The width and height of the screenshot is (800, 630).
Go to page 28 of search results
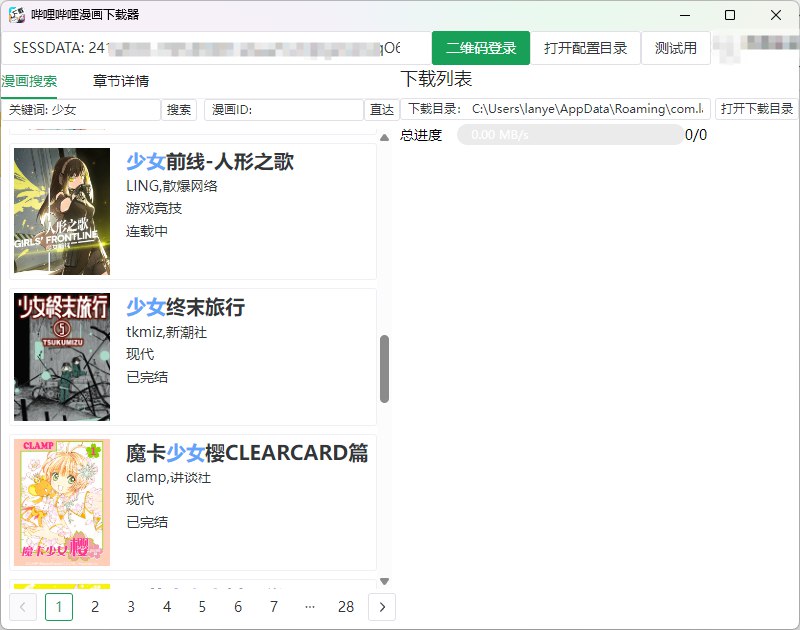[346, 607]
